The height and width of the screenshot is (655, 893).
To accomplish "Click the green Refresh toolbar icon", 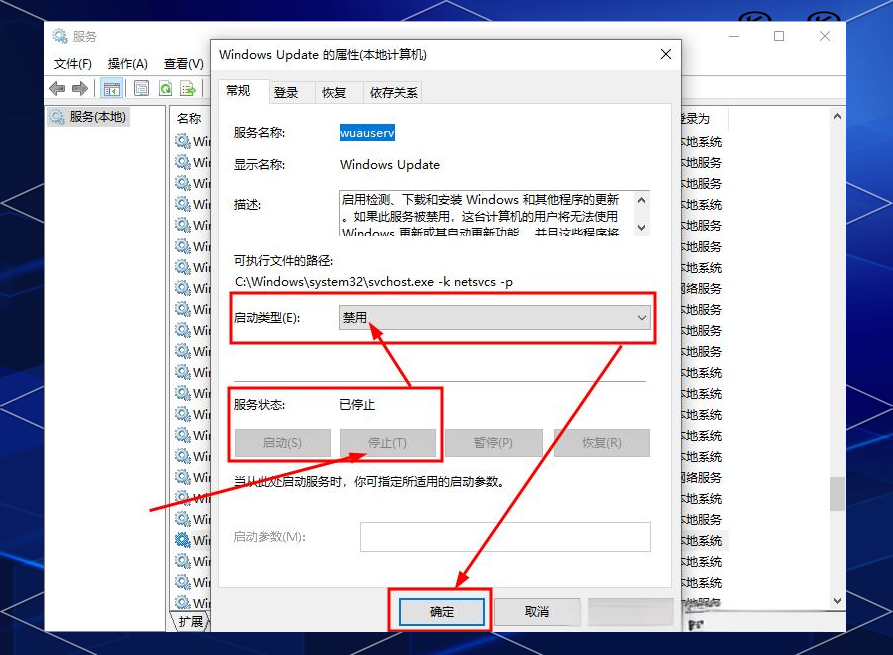I will tap(165, 89).
